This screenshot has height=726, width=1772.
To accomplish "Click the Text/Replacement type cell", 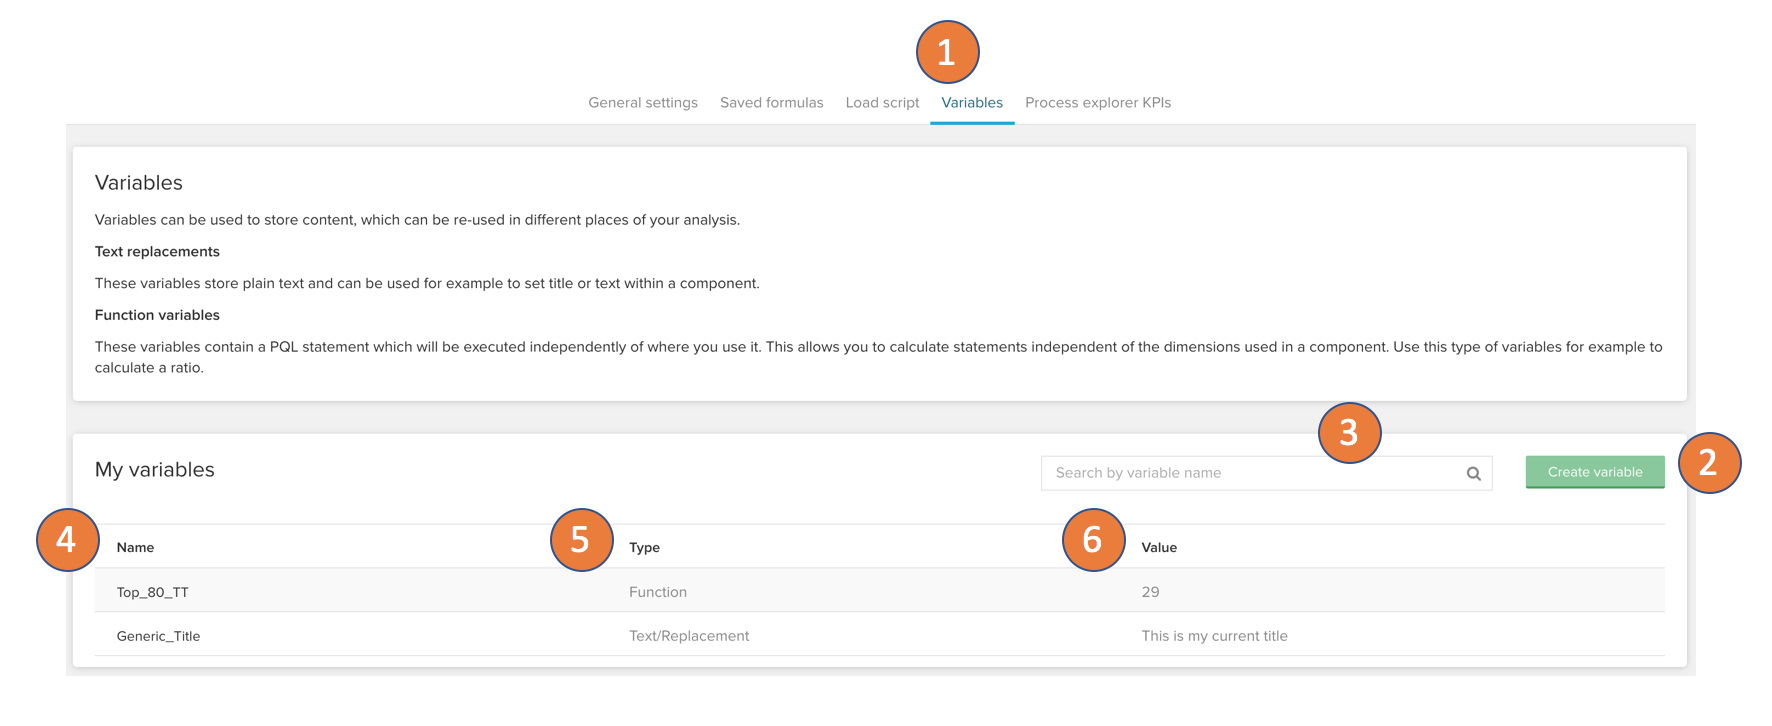I will [689, 636].
